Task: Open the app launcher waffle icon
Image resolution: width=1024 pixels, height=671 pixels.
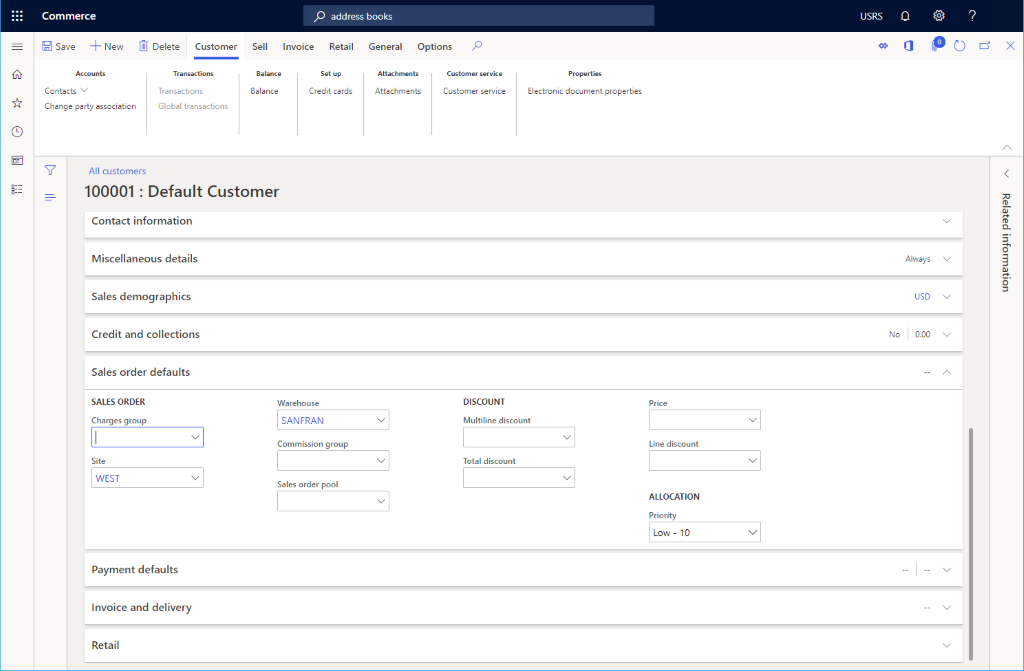Action: tap(16, 15)
